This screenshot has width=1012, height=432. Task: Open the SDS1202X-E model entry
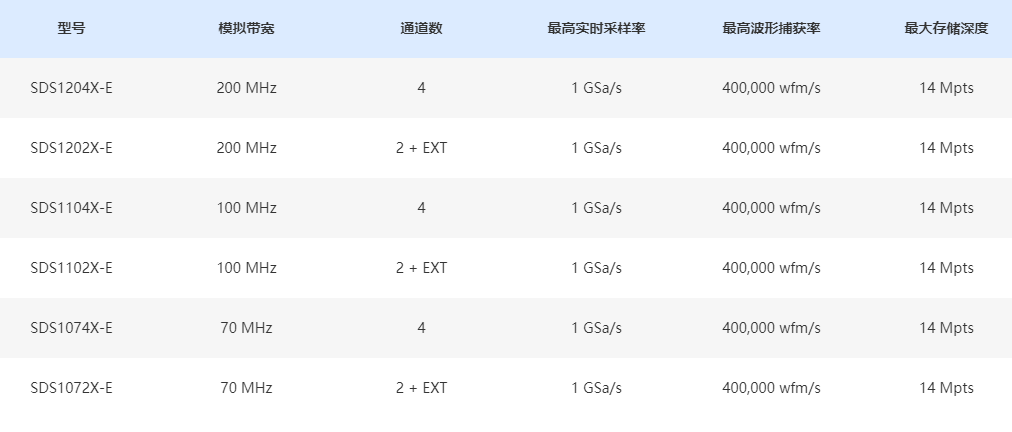[71, 148]
